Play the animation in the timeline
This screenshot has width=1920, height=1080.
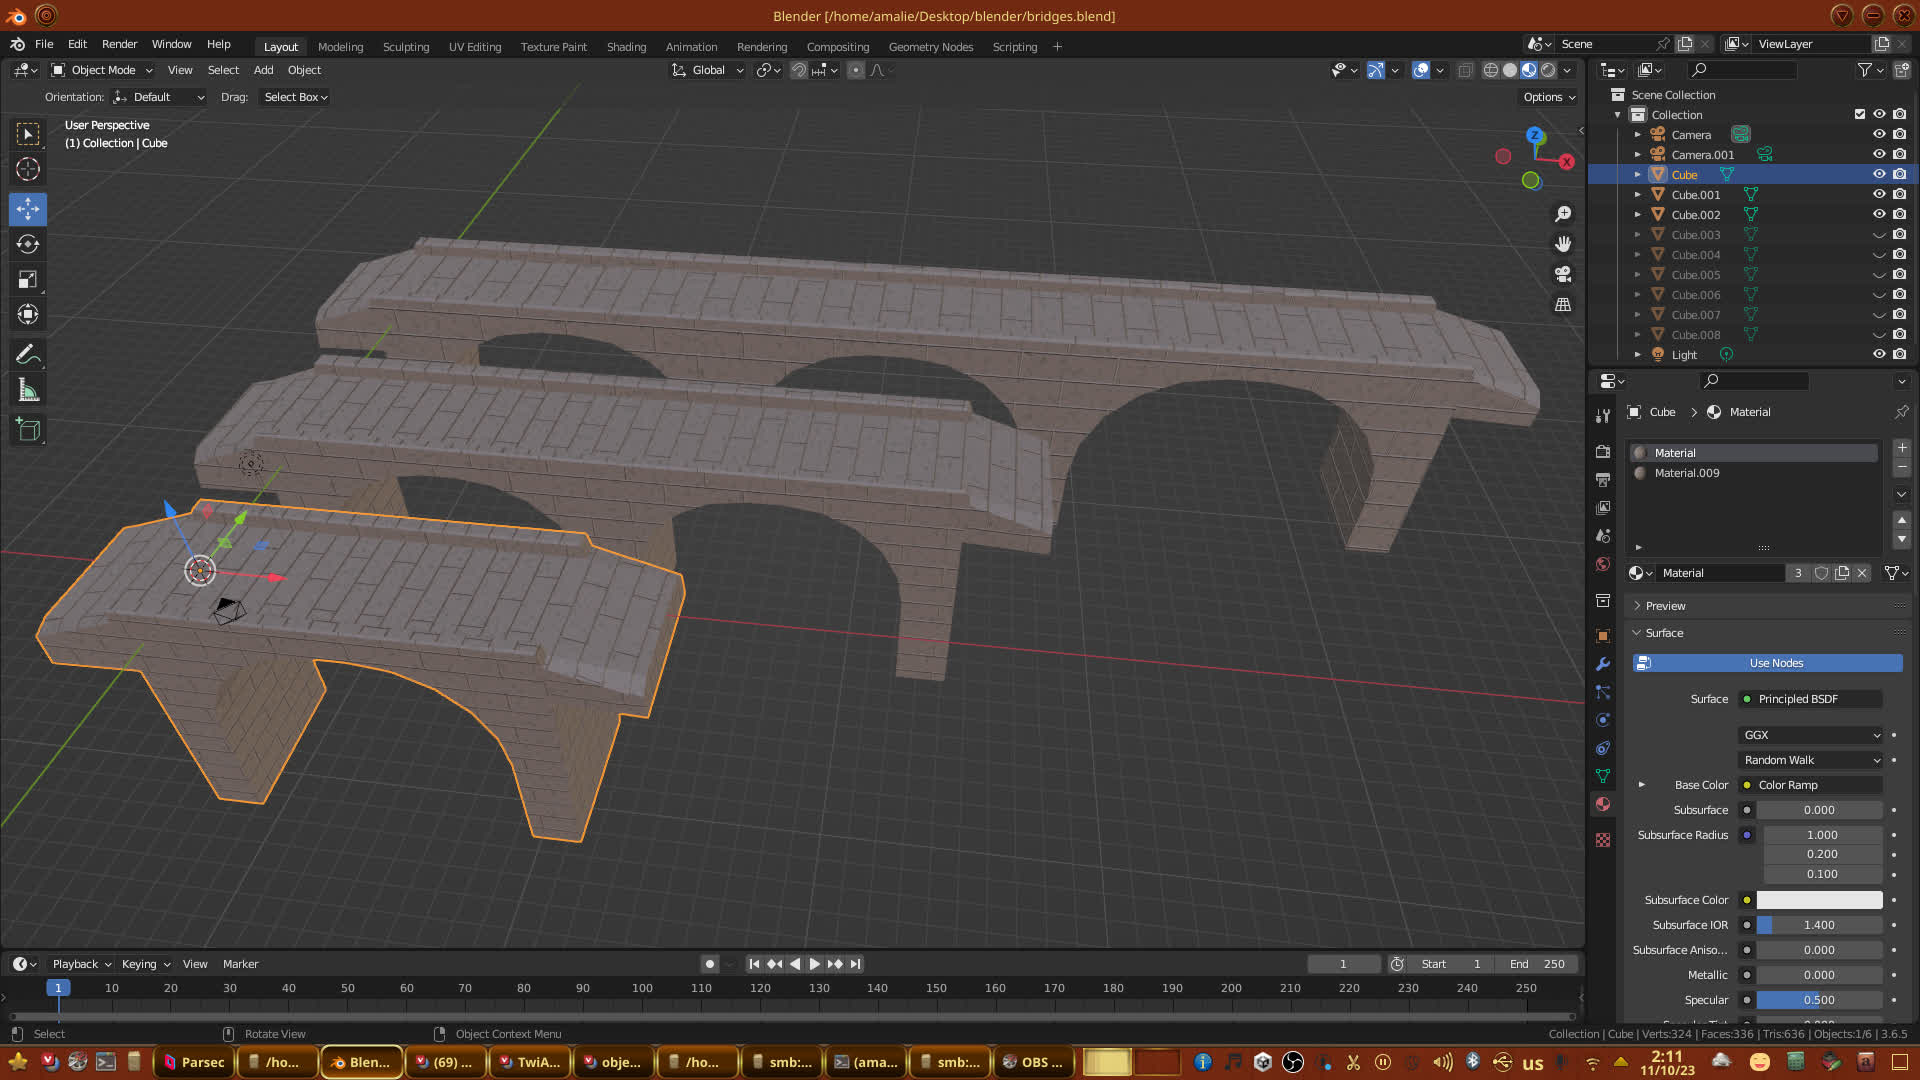click(814, 964)
